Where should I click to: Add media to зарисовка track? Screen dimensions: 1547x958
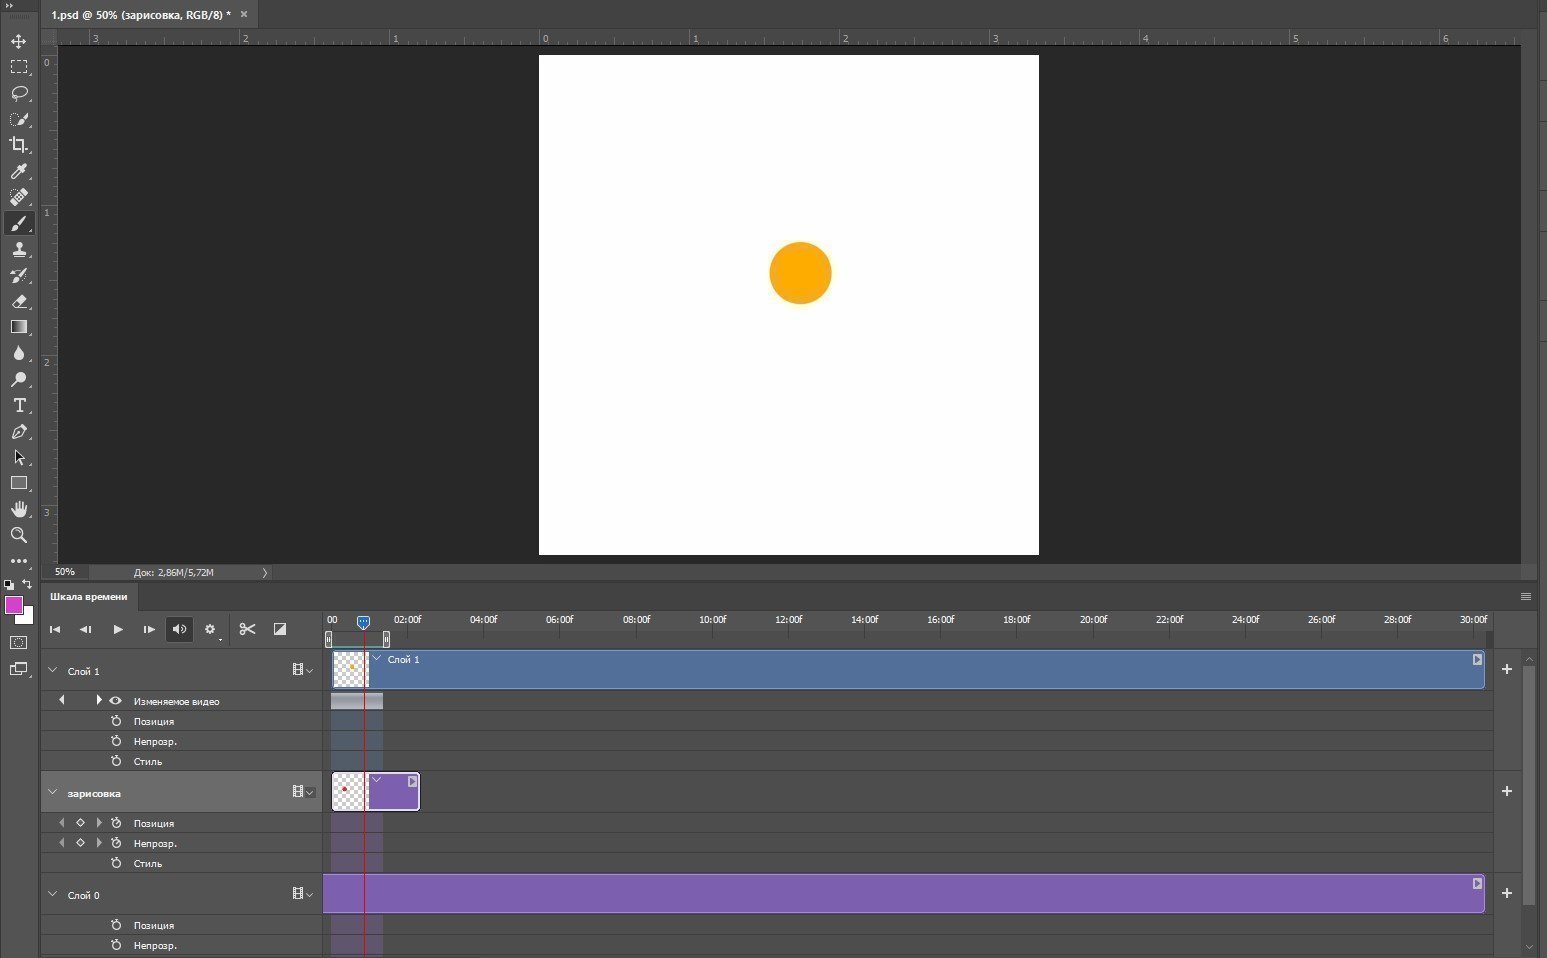(x=1507, y=791)
